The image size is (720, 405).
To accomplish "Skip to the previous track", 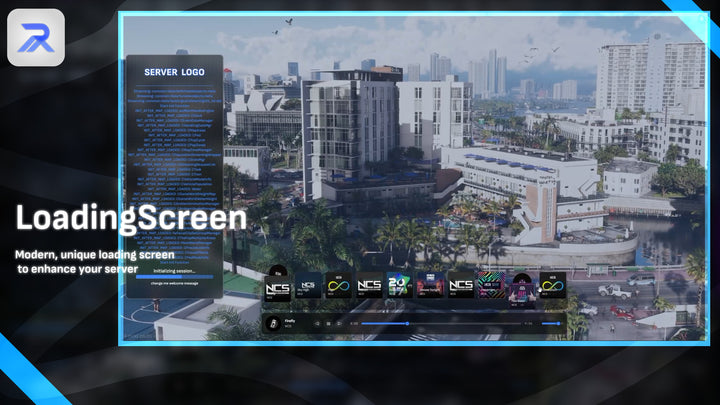I will pos(317,324).
